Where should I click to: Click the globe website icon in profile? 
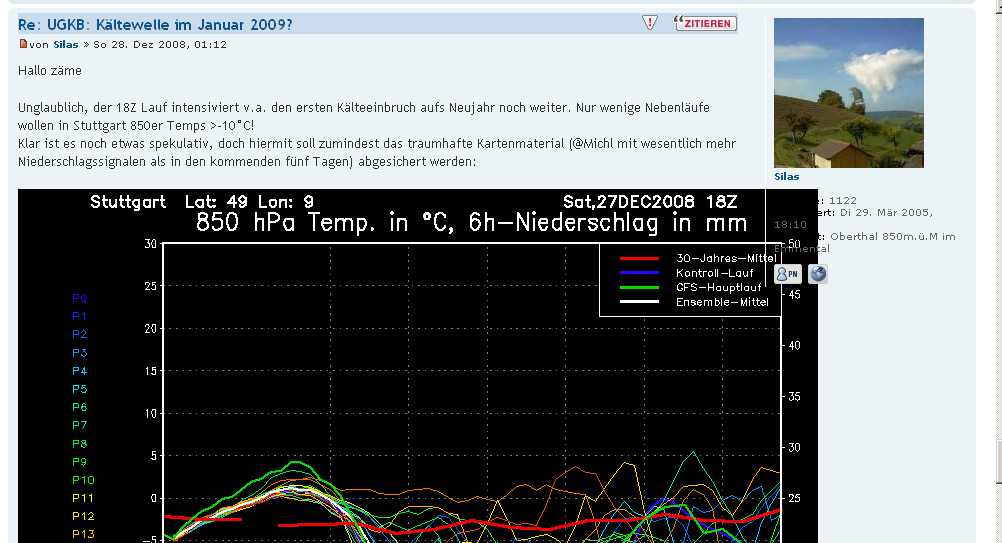[818, 274]
